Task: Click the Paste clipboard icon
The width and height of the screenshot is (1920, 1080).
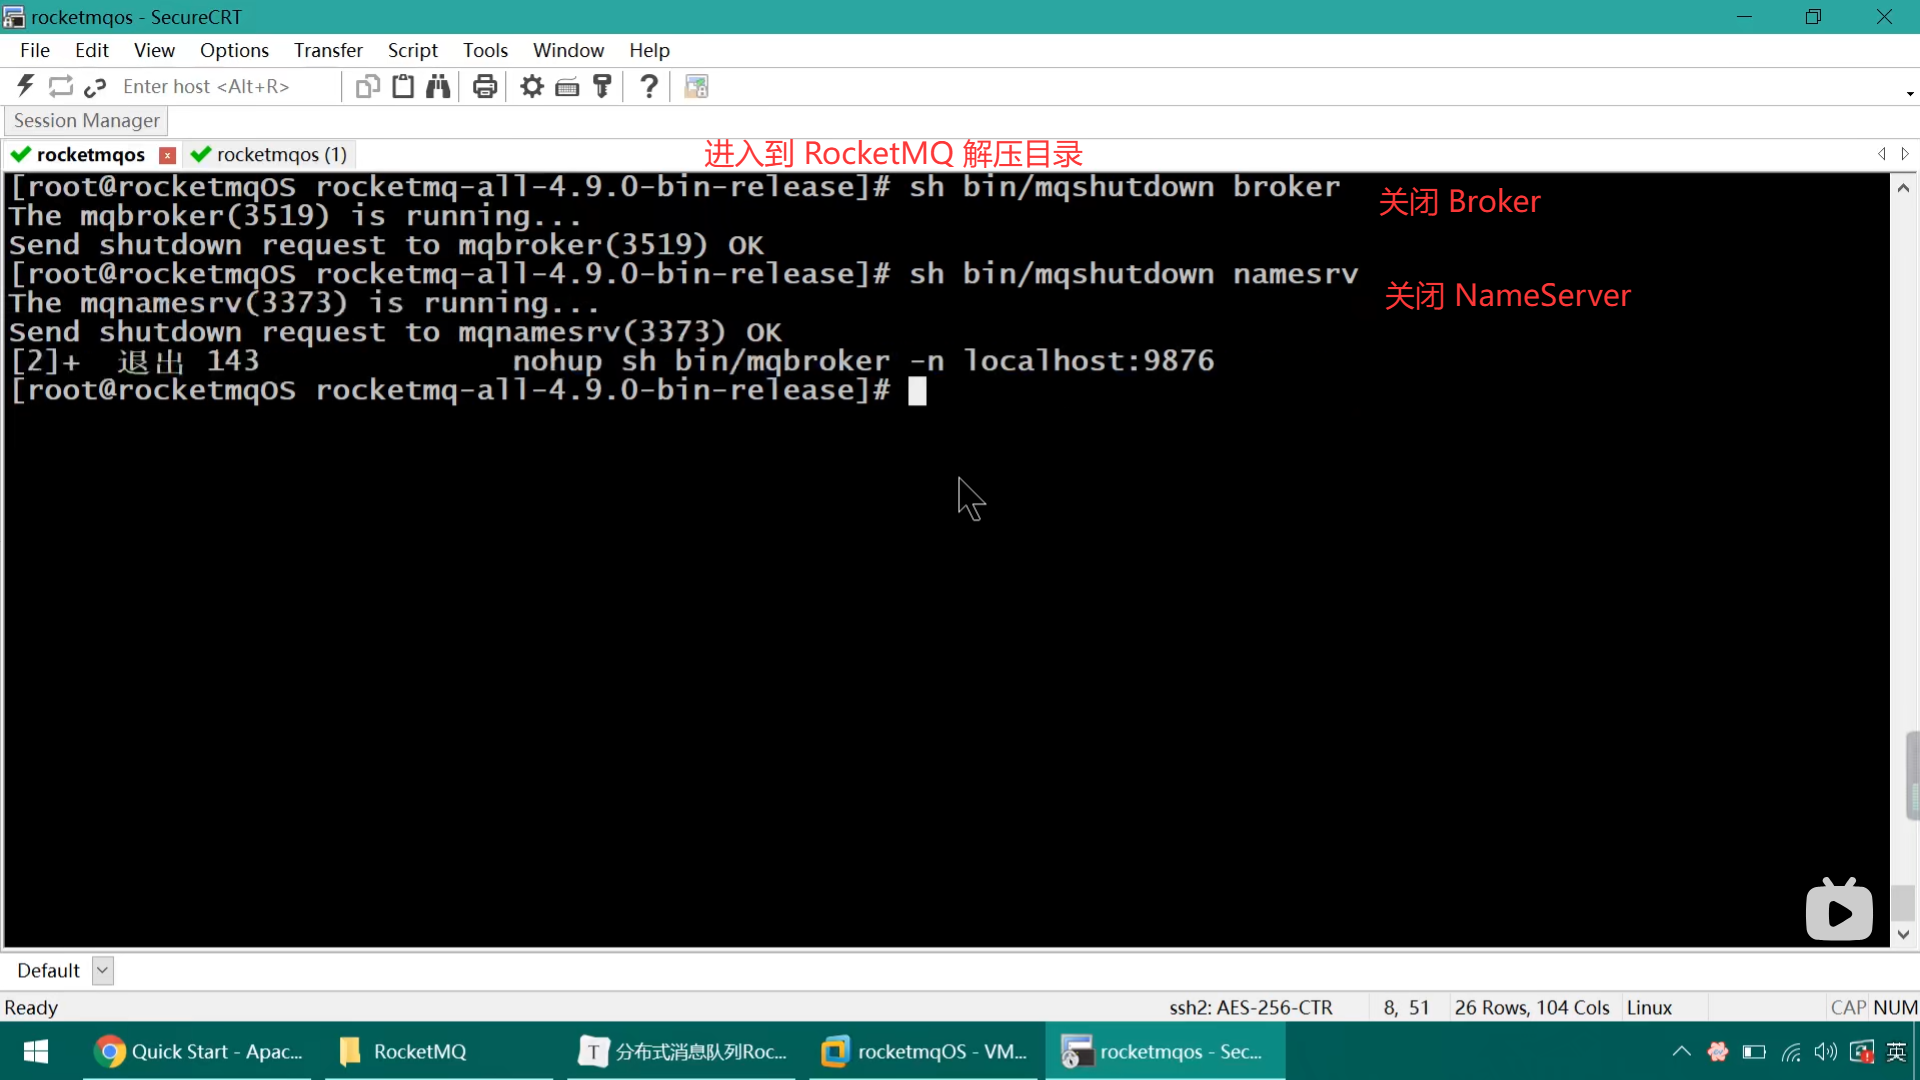Action: (x=403, y=87)
